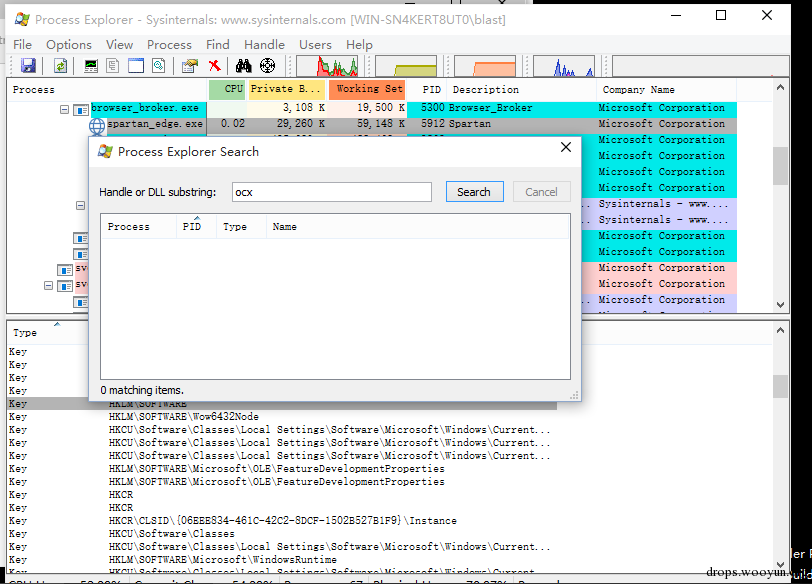Open the System Information graph icon
The image size is (812, 584).
[x=91, y=66]
